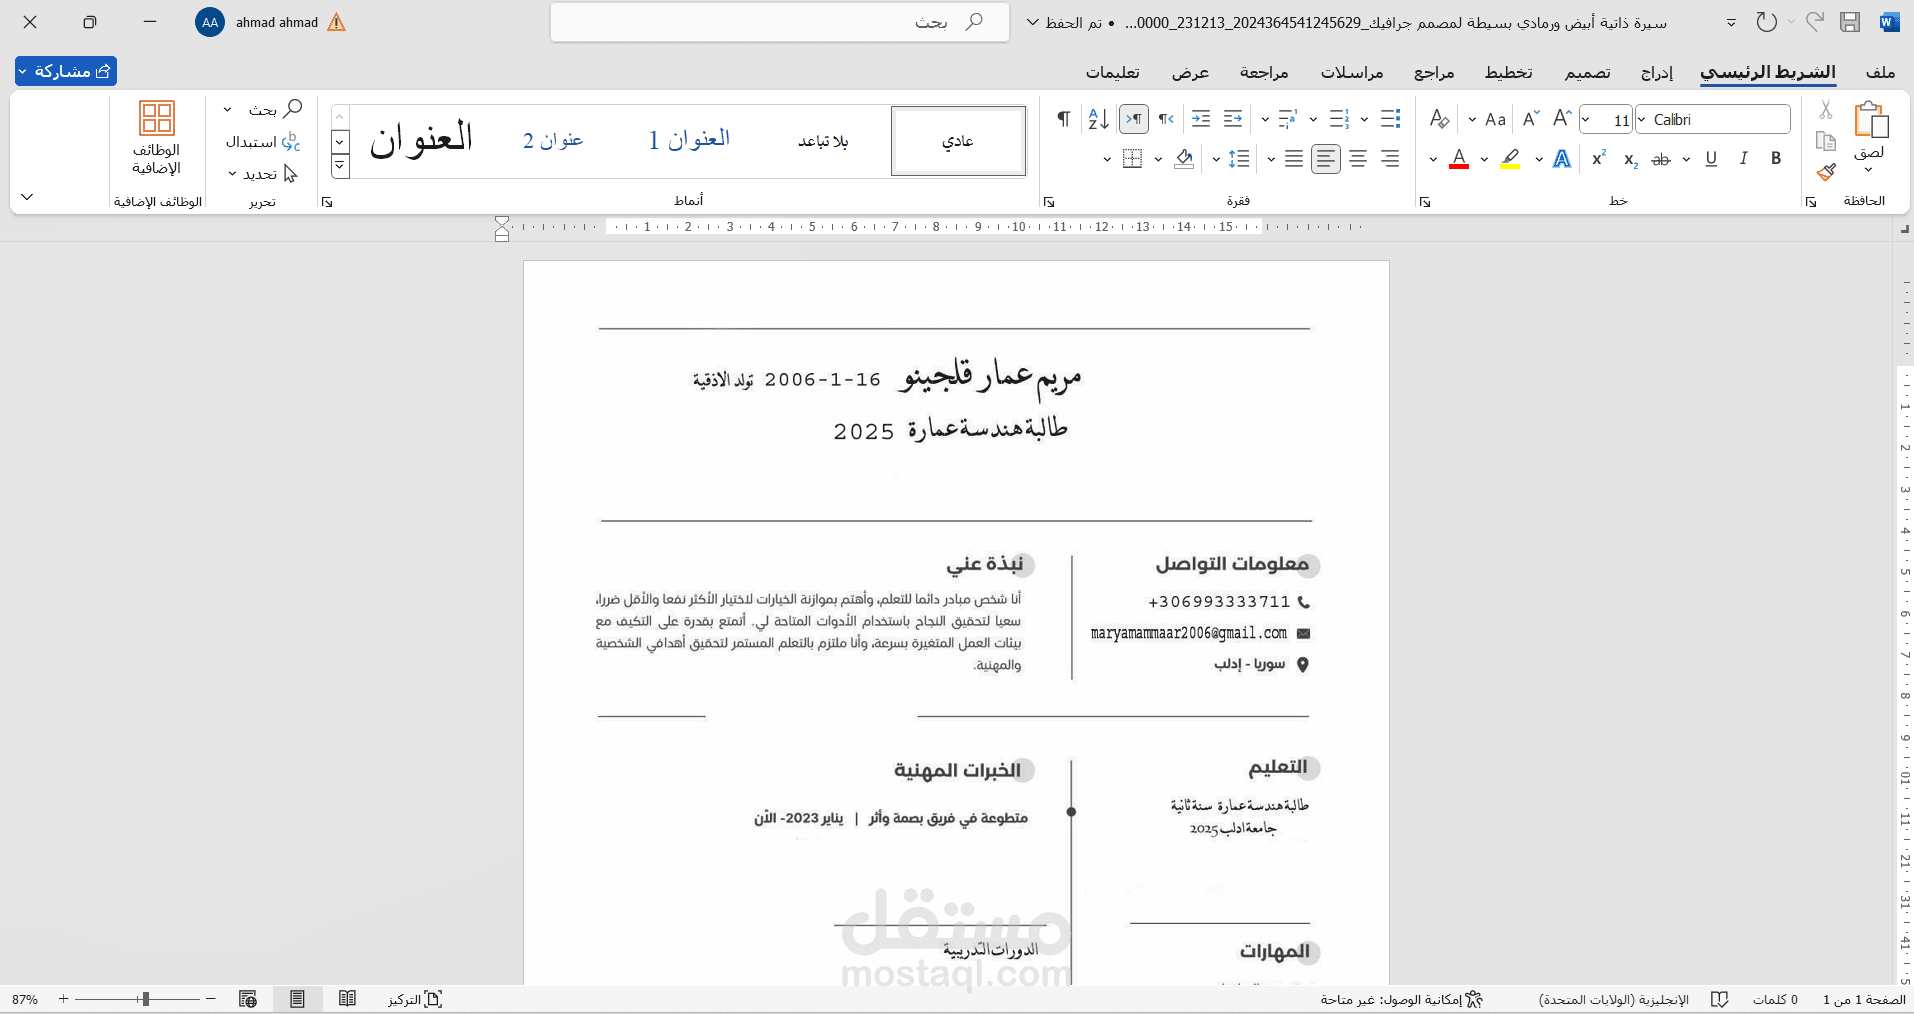Viewport: 1914px width, 1014px height.
Task: Toggle Superscript formatting
Action: point(1598,158)
